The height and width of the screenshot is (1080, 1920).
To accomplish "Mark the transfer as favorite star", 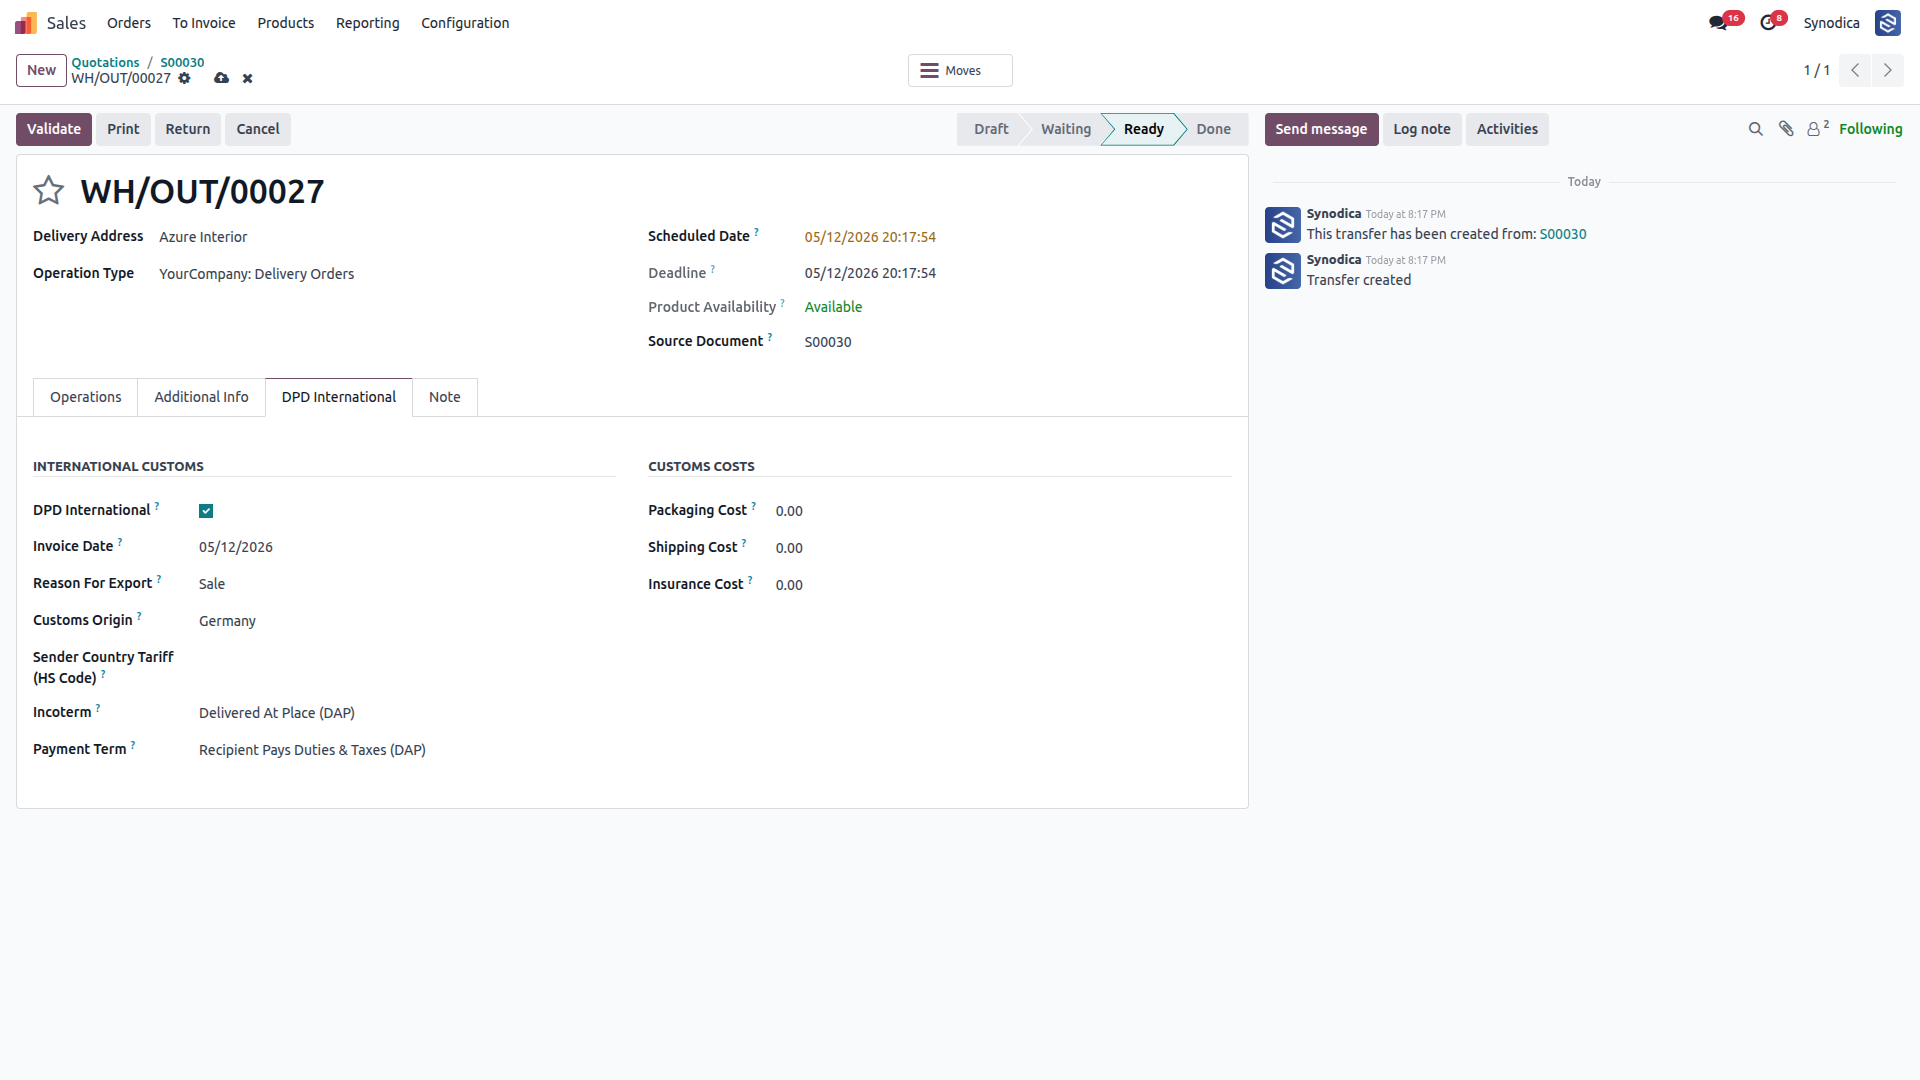I will (x=48, y=190).
